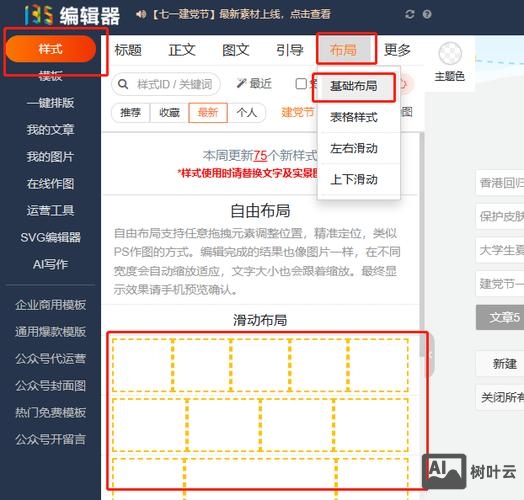
Task: Open the 大学生 article entry
Action: click(x=500, y=250)
